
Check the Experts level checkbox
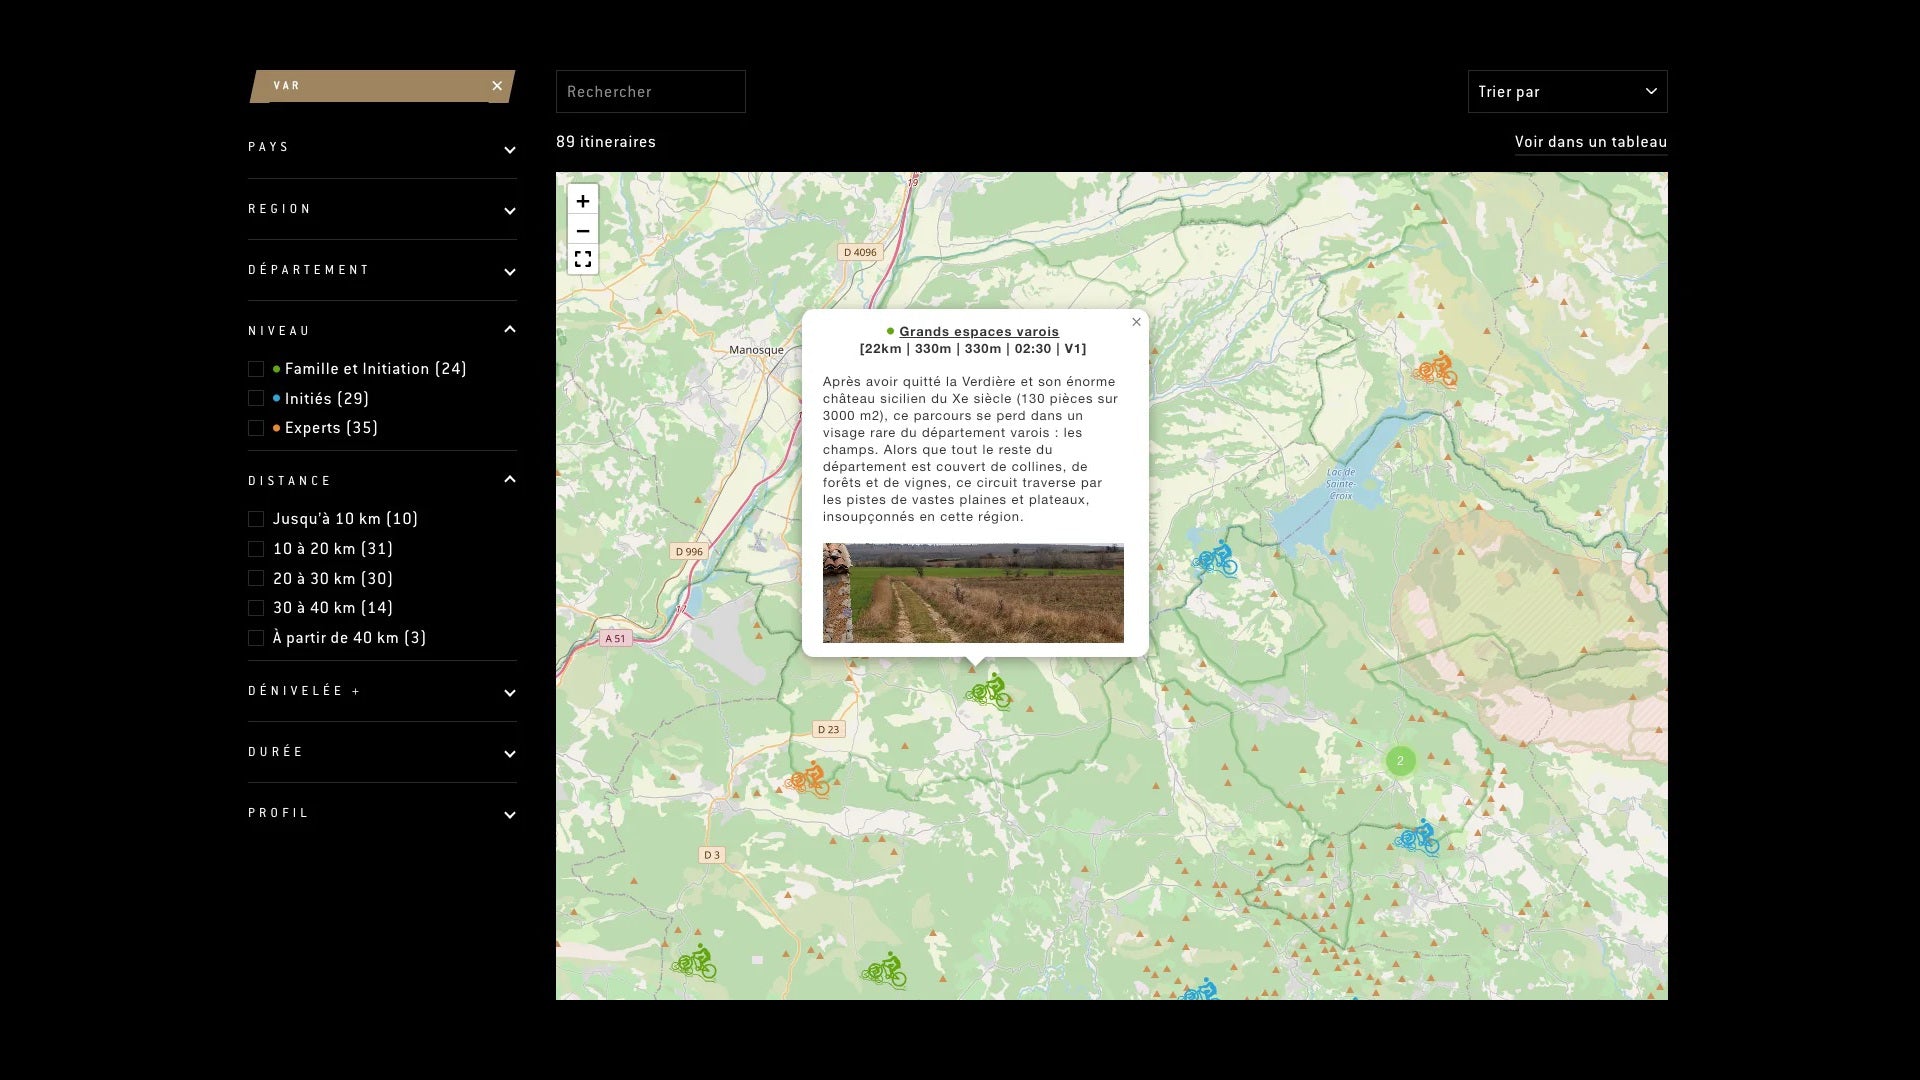(256, 428)
